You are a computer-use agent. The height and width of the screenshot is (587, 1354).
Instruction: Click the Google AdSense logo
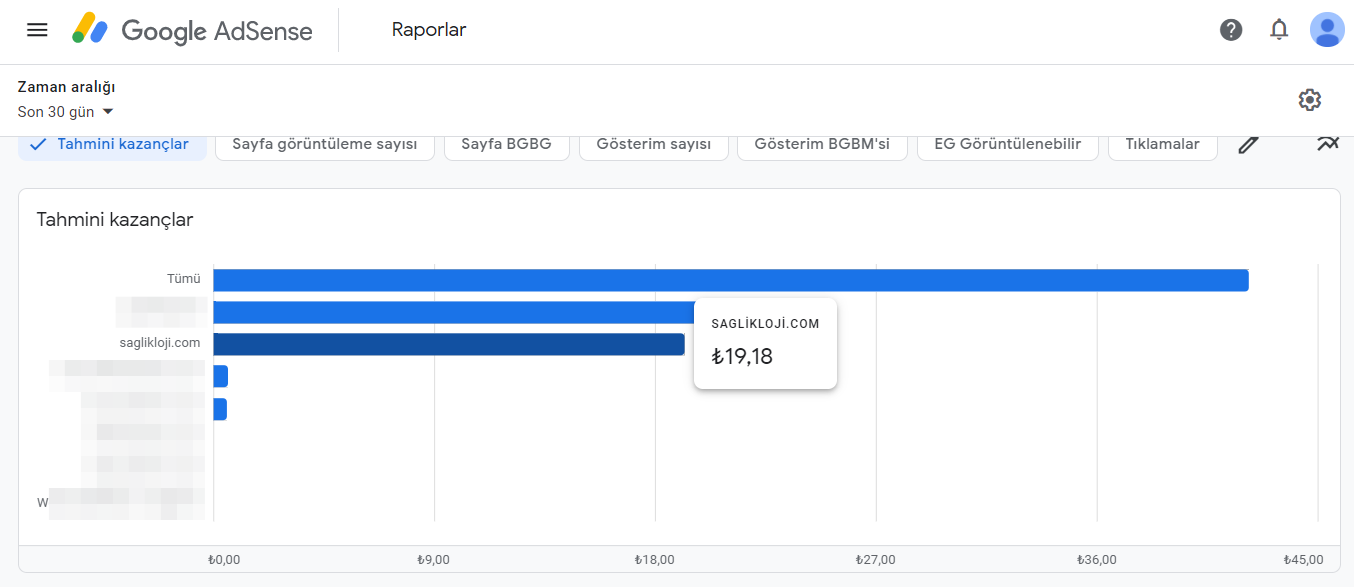[x=192, y=30]
